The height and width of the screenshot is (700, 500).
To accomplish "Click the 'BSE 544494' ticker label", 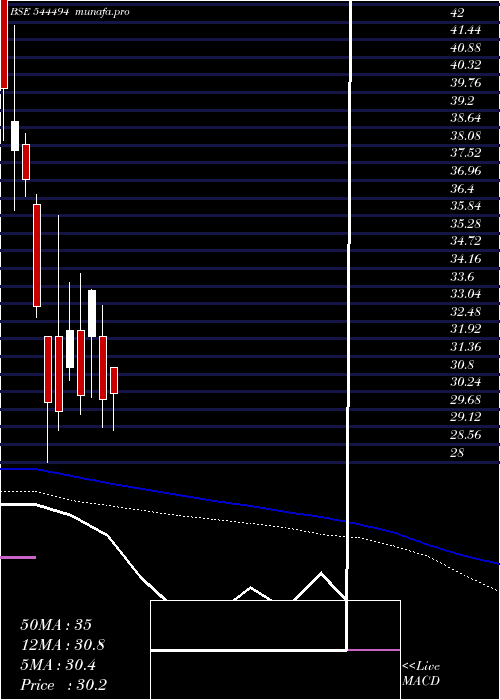I will (x=39, y=12).
